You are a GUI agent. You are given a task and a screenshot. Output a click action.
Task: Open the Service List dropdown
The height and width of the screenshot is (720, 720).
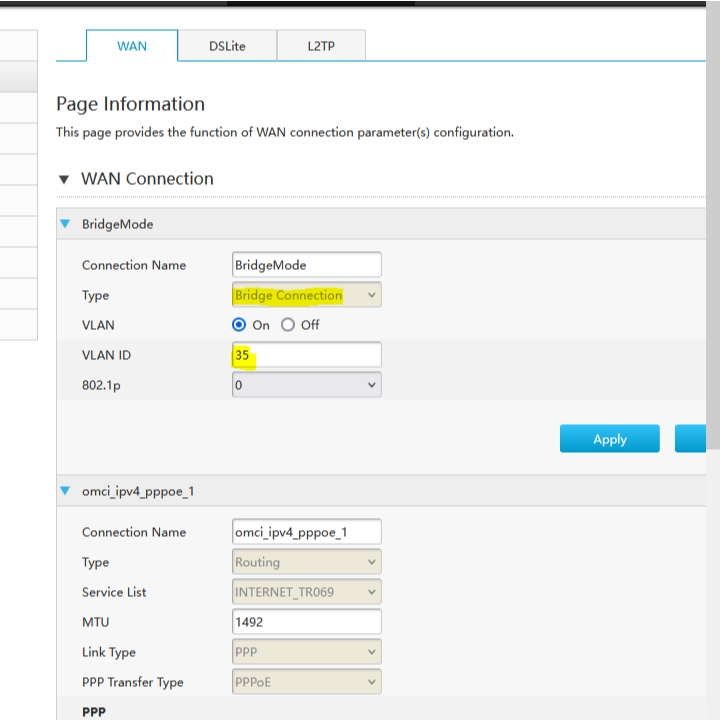coord(306,592)
